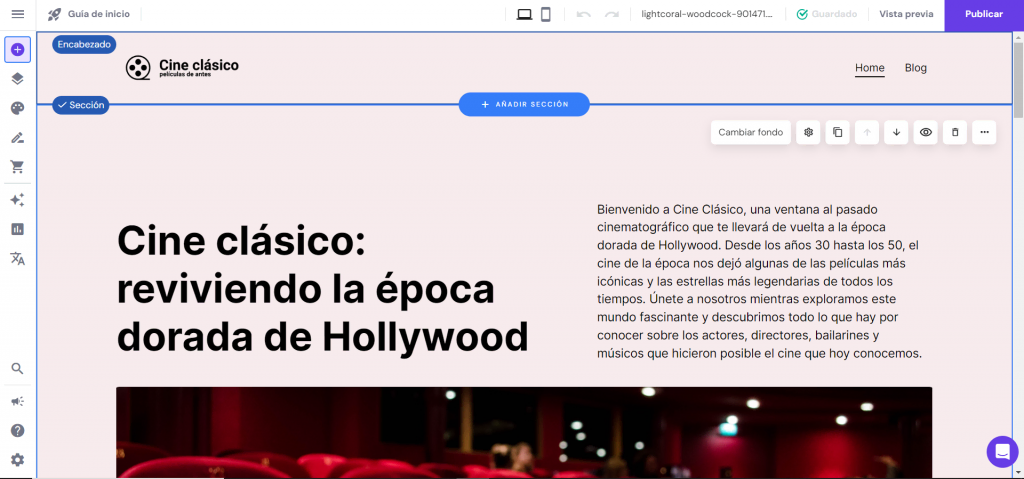
Task: Open AI tools sparkle icon
Action: click(x=17, y=200)
